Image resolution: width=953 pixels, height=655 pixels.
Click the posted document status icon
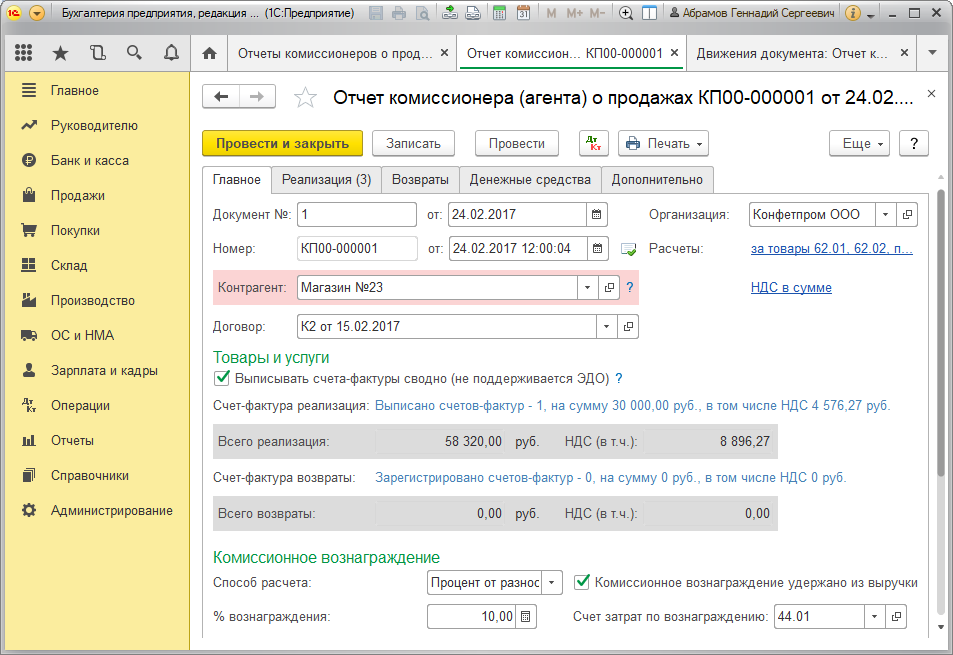pos(628,249)
